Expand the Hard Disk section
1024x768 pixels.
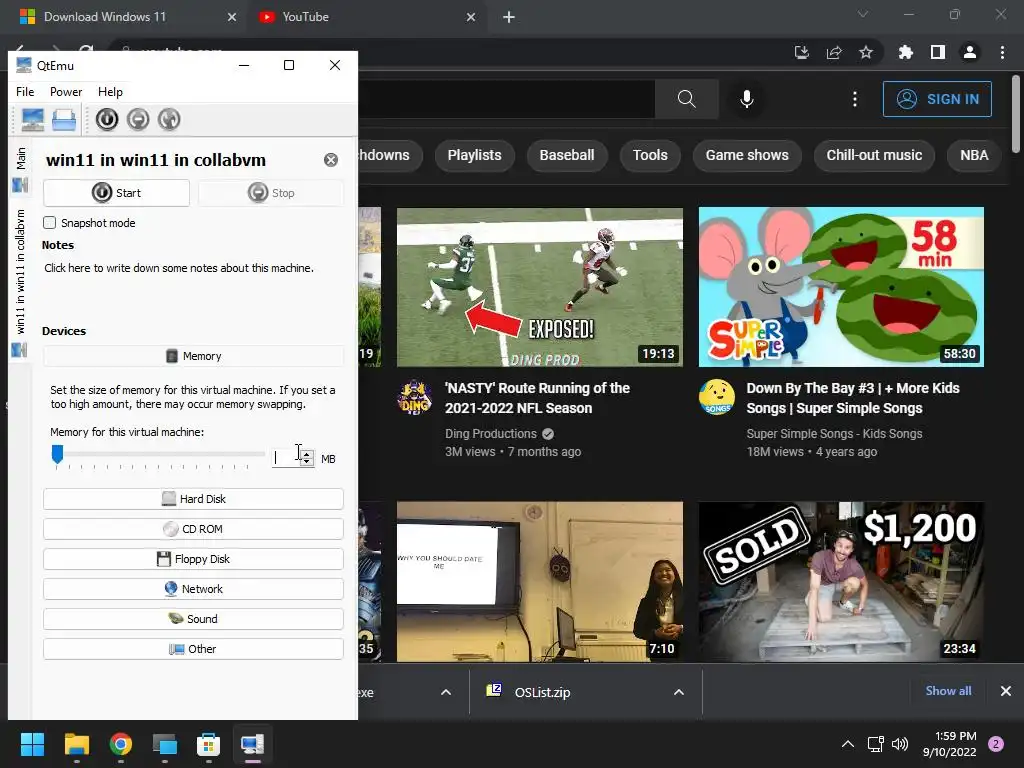(193, 499)
